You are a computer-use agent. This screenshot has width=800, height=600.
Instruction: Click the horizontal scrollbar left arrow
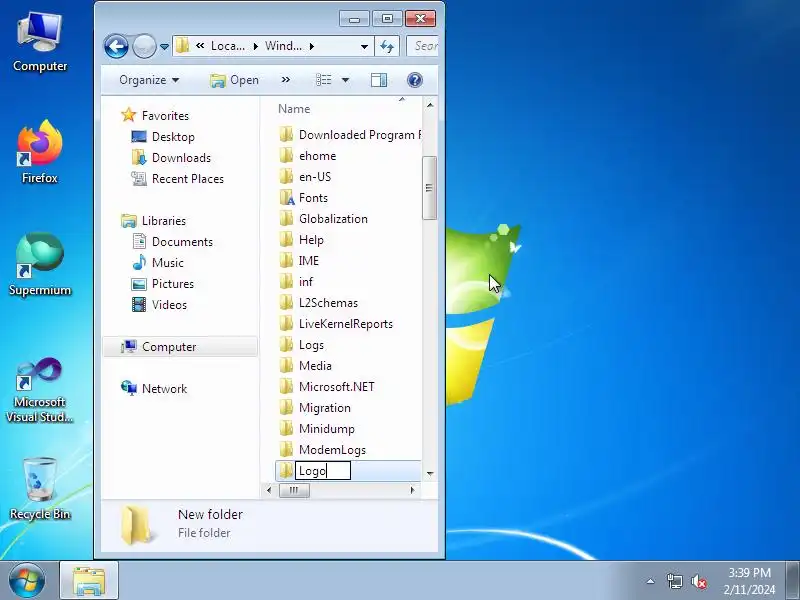click(269, 490)
